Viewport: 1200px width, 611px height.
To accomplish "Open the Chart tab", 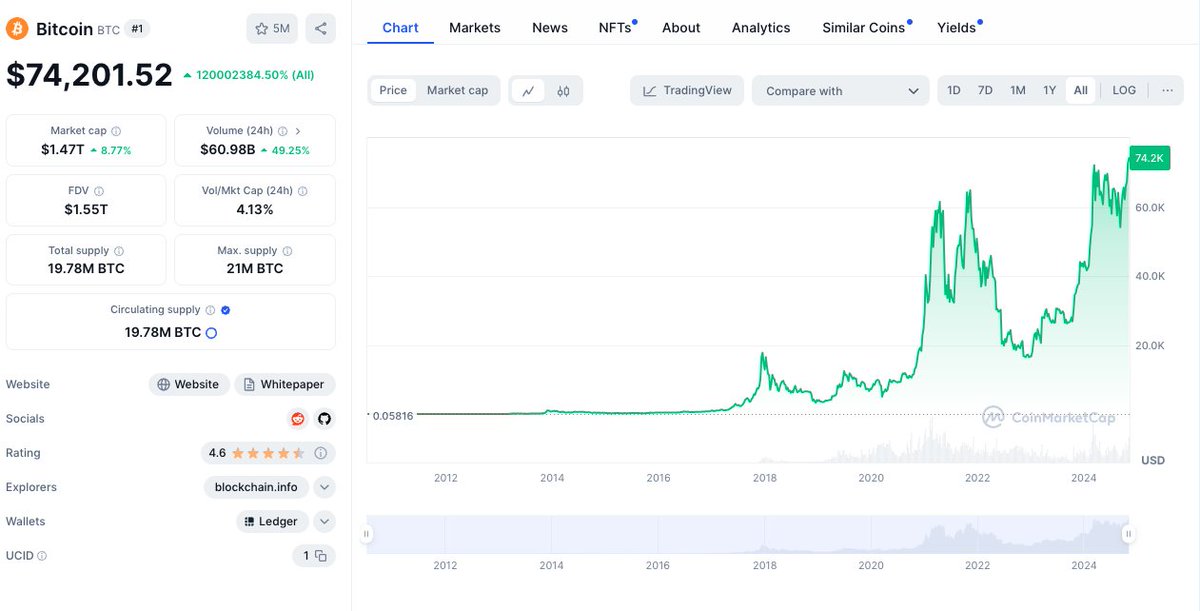I will (x=400, y=28).
